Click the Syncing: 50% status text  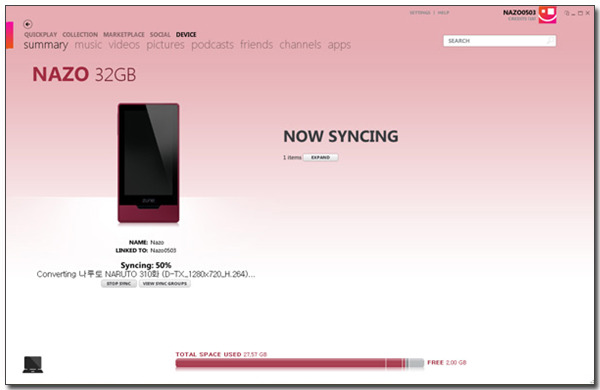point(146,265)
